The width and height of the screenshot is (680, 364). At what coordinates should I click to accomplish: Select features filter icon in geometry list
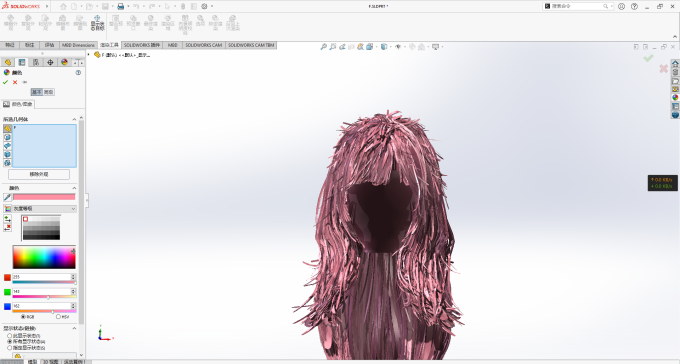7,163
